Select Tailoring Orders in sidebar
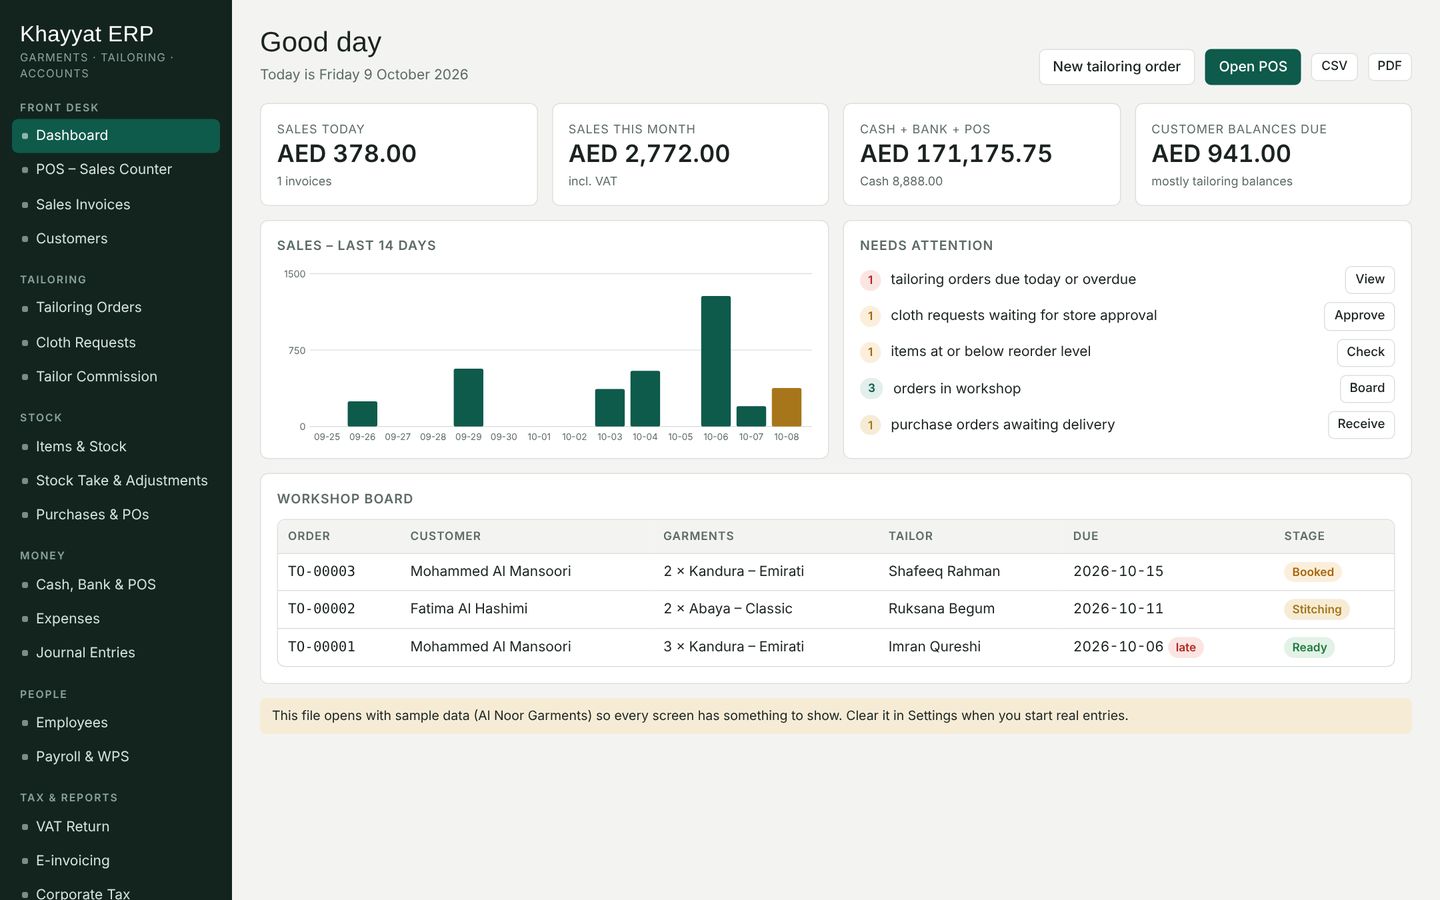The width and height of the screenshot is (1440, 900). point(116,308)
